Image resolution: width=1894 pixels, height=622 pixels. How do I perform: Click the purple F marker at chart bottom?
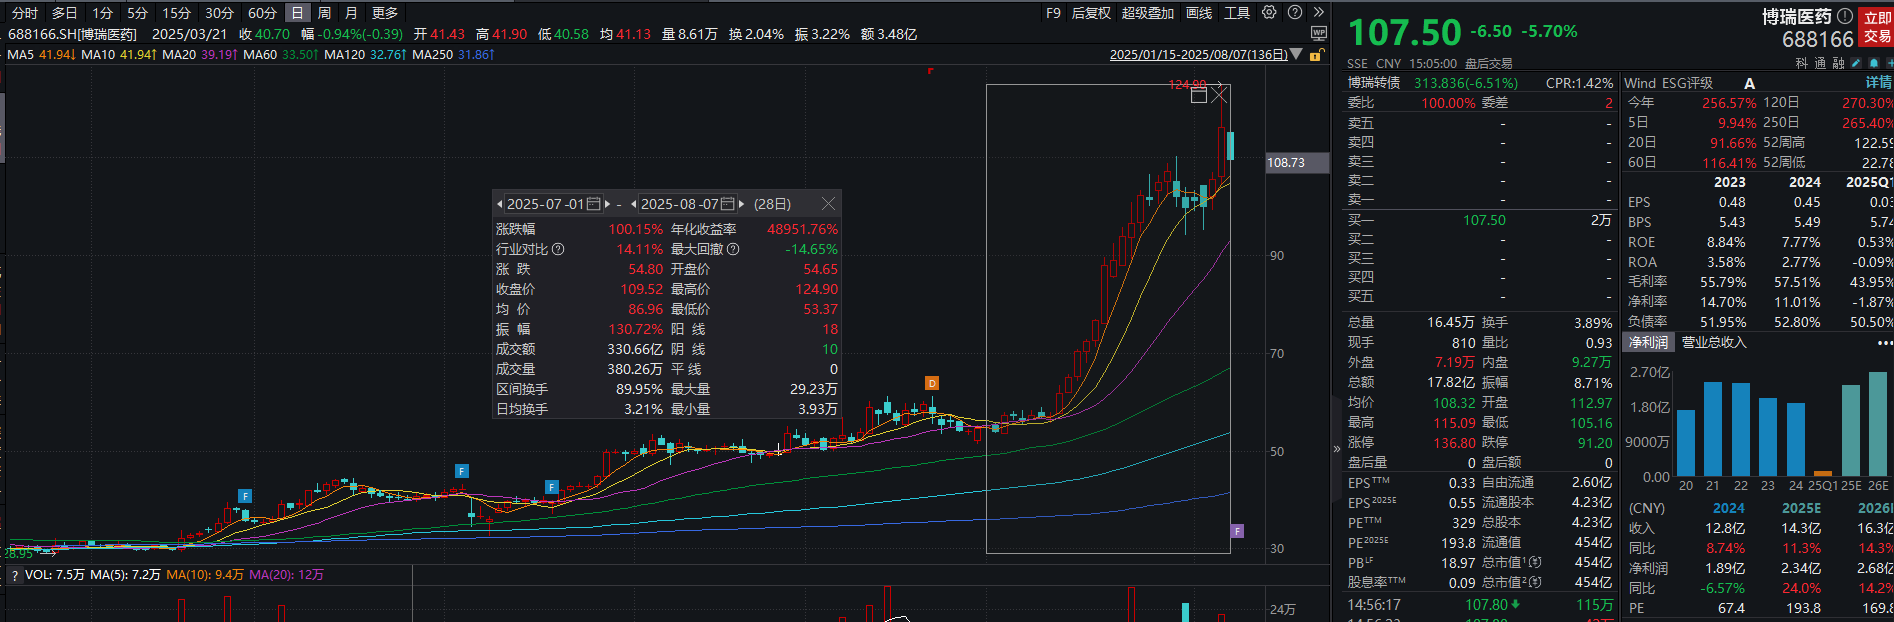click(1237, 531)
